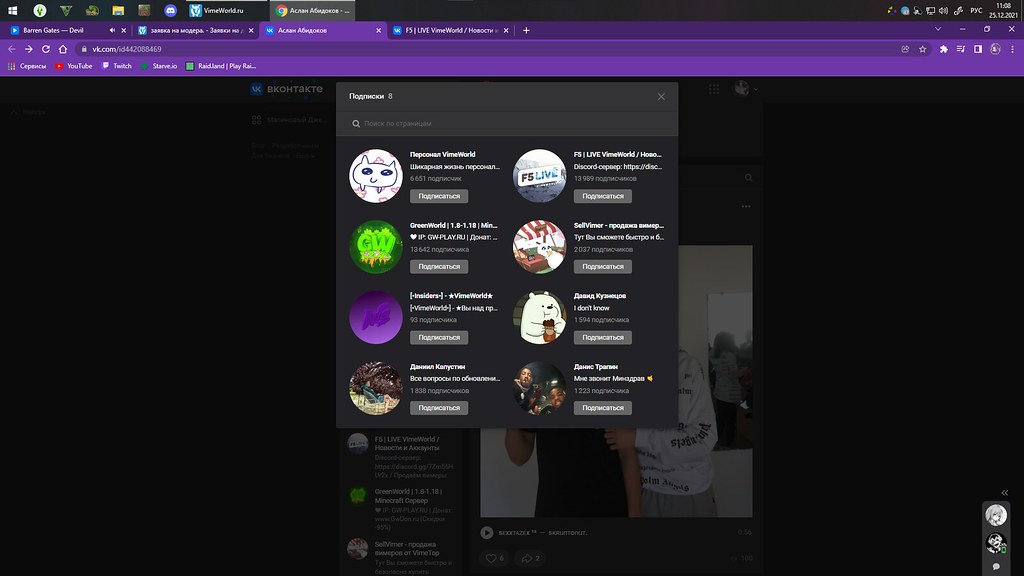Subscribe to the GreenWorld community

[x=439, y=267]
